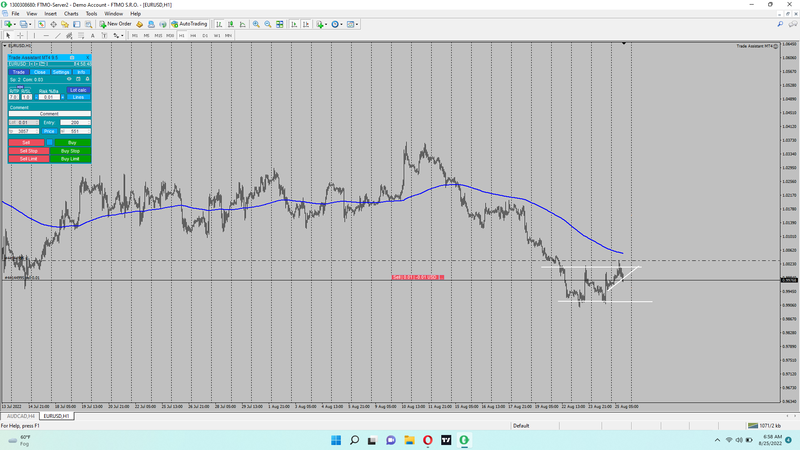Open Windows Start button on taskbar
Screen dimensions: 800x450
(336, 440)
